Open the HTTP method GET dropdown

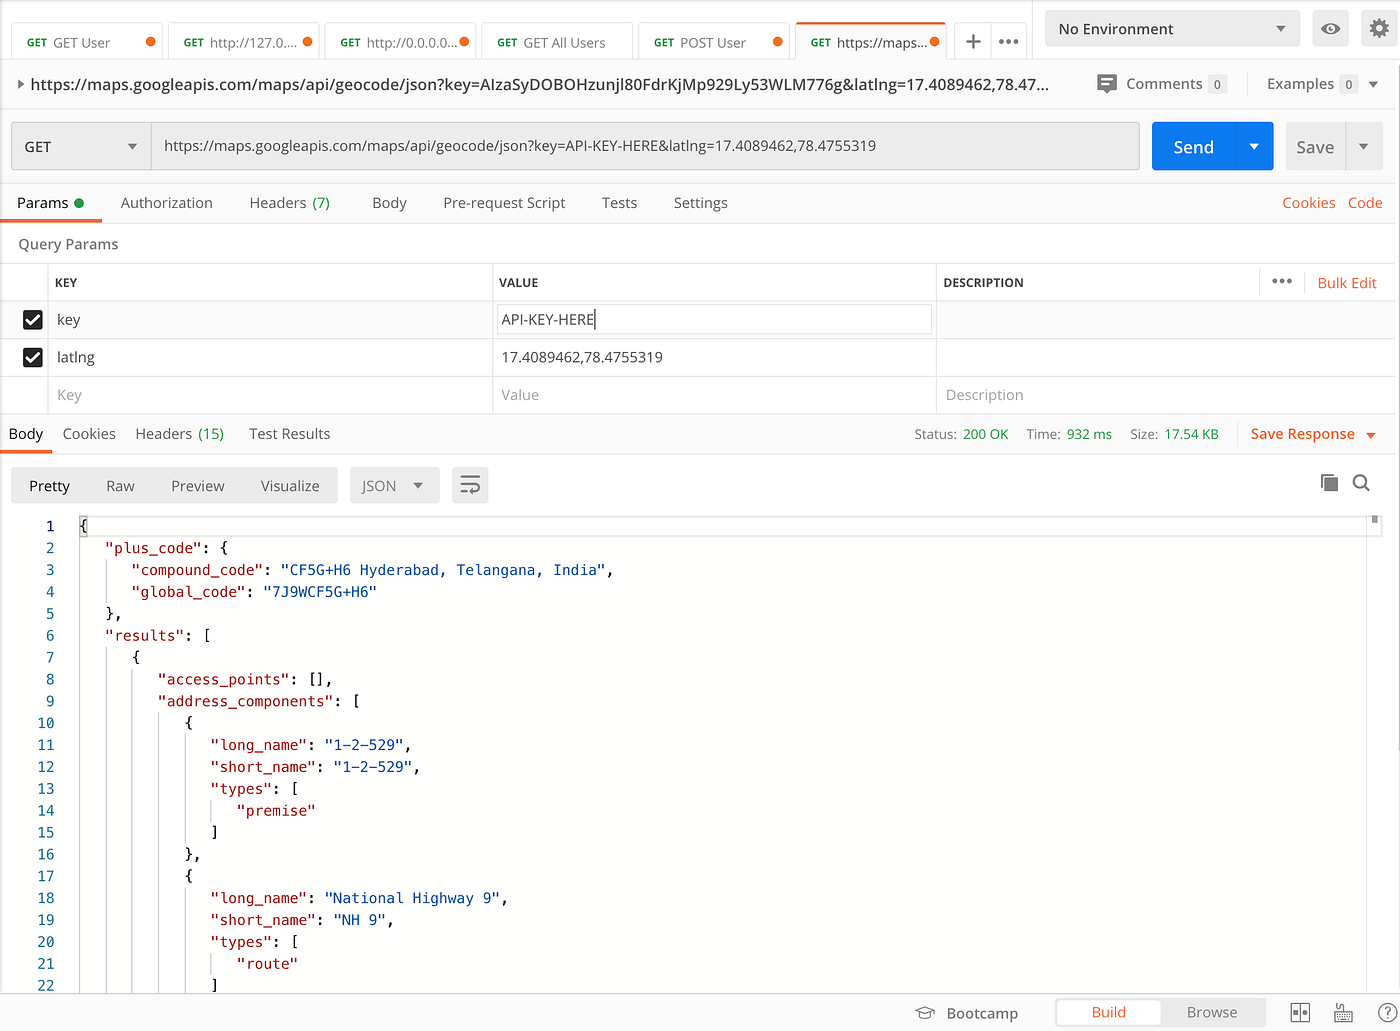(81, 147)
